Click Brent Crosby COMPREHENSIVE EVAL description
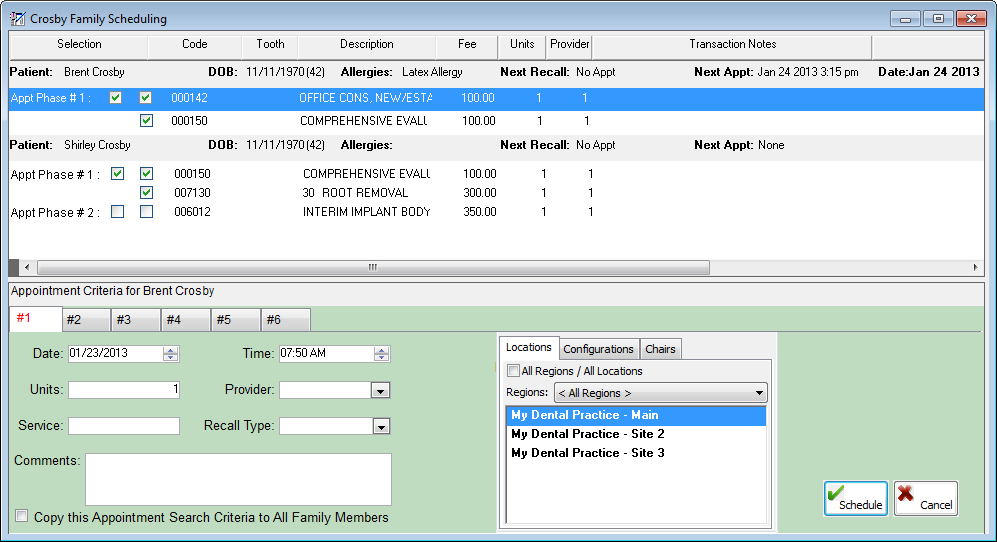Image resolution: width=997 pixels, height=542 pixels. pos(364,121)
